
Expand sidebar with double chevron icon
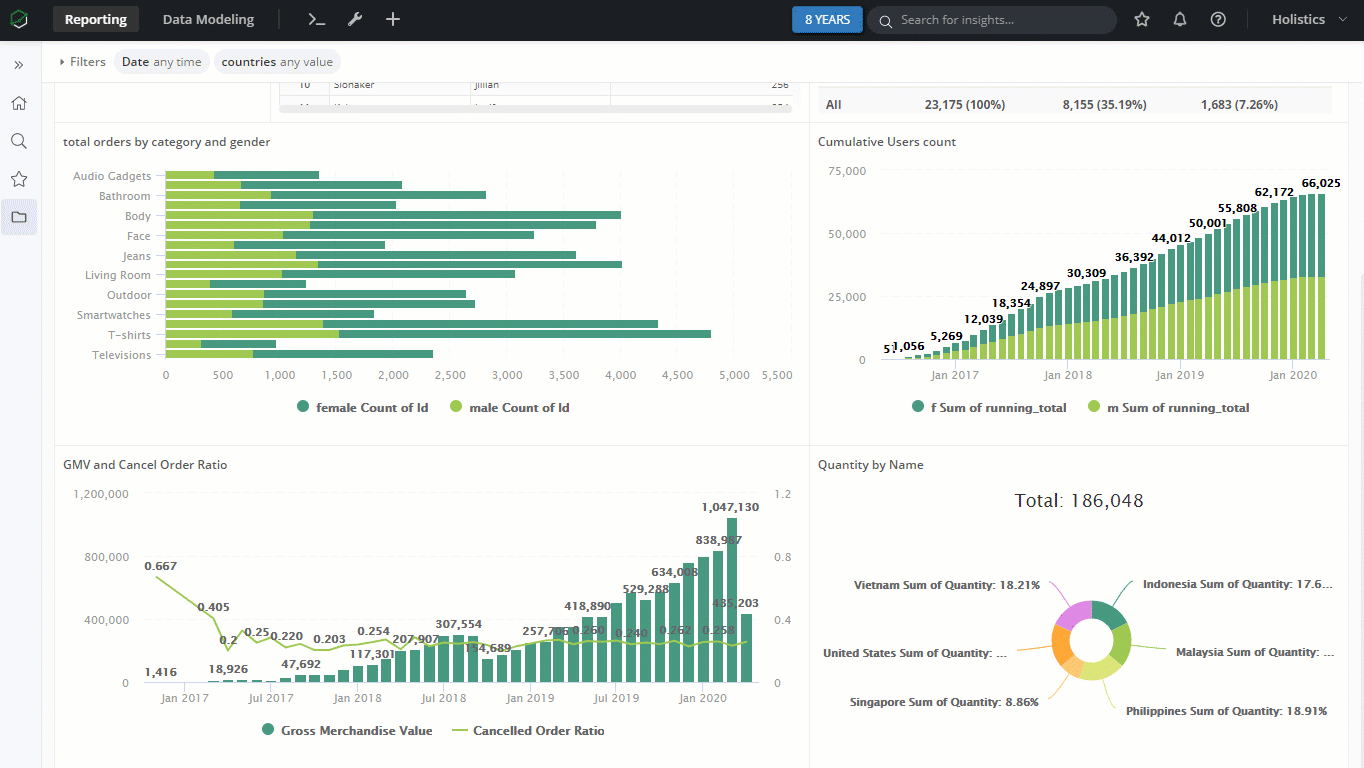click(19, 64)
